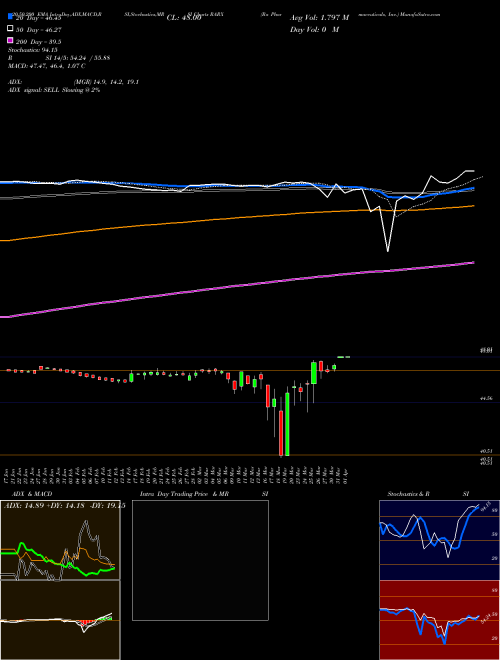Select the '50 Day - 46.27' legend text

click(x=38, y=30)
